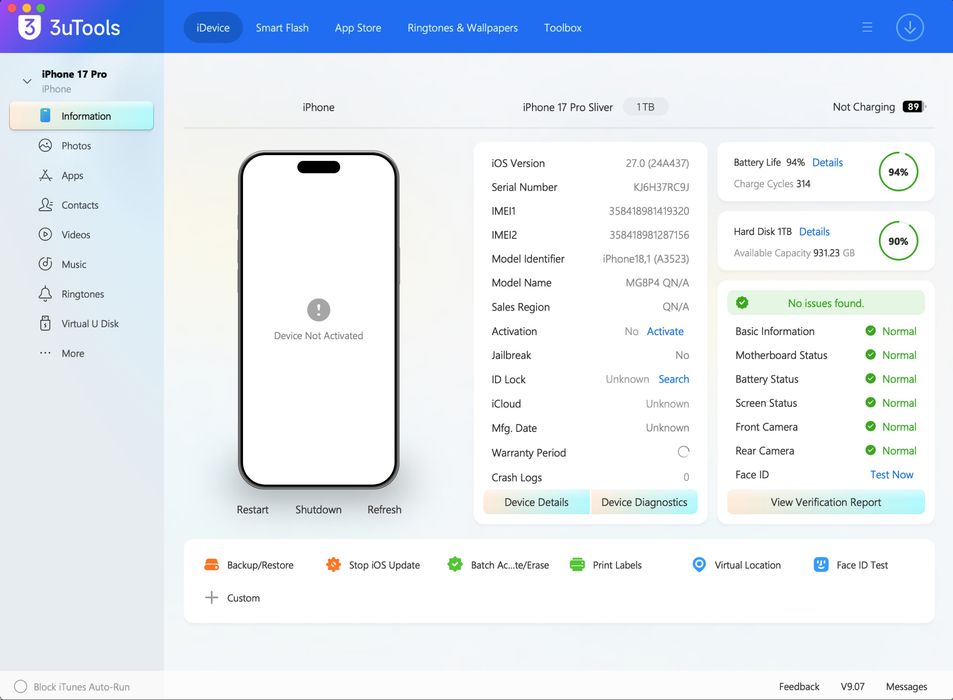Click the Contacts sidebar icon
The image size is (953, 700).
pos(45,205)
